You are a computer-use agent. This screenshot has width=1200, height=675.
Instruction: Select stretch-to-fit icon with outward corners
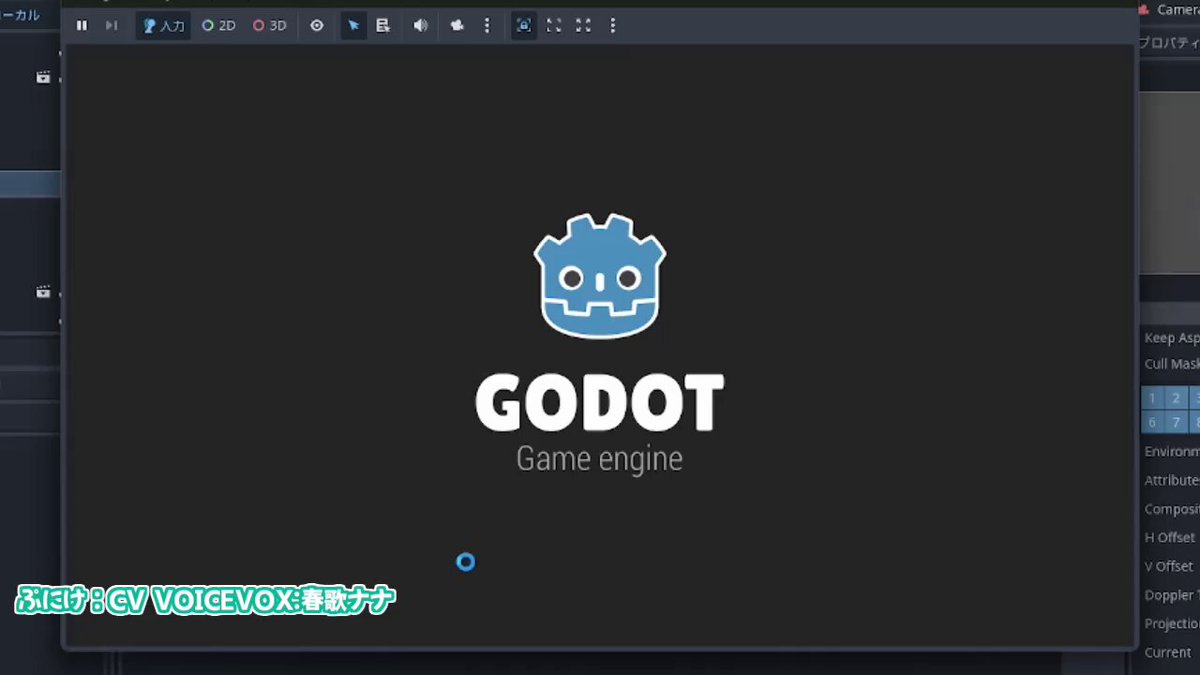point(583,26)
